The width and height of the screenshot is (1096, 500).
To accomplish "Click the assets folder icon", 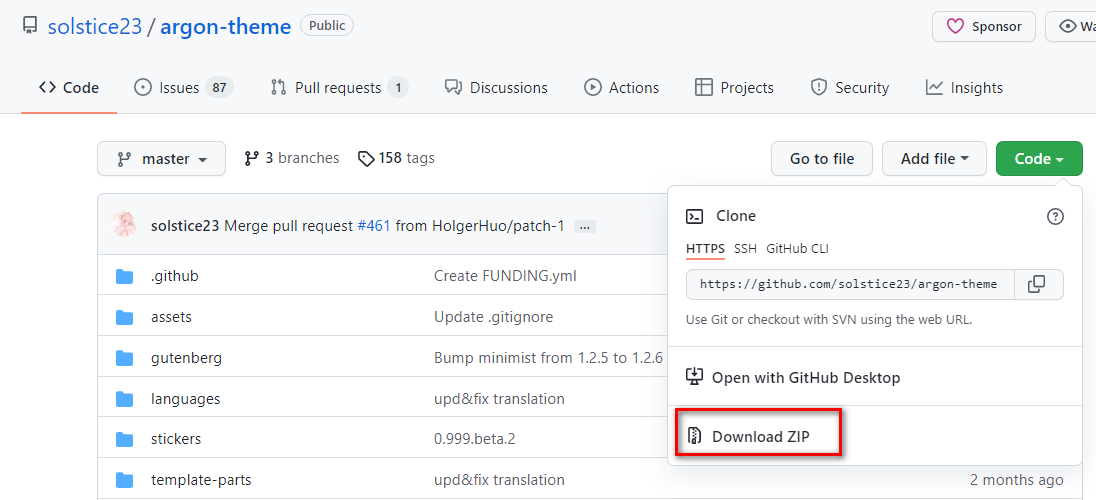I will pyautogui.click(x=124, y=317).
